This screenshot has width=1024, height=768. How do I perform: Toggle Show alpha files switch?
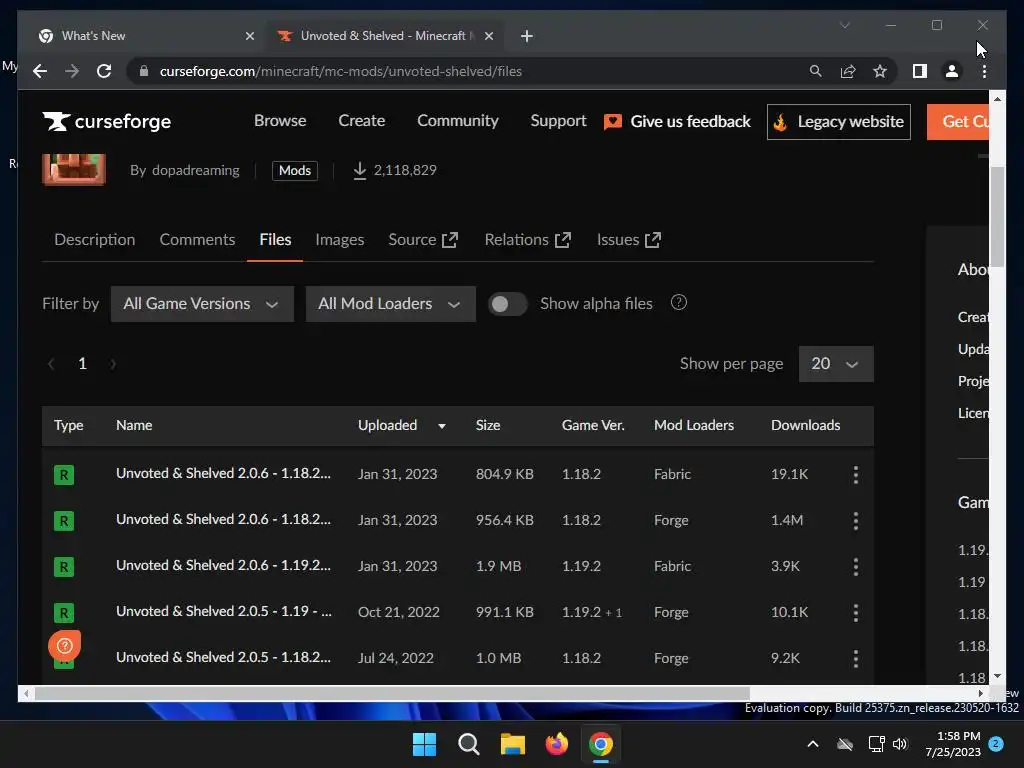coord(507,304)
